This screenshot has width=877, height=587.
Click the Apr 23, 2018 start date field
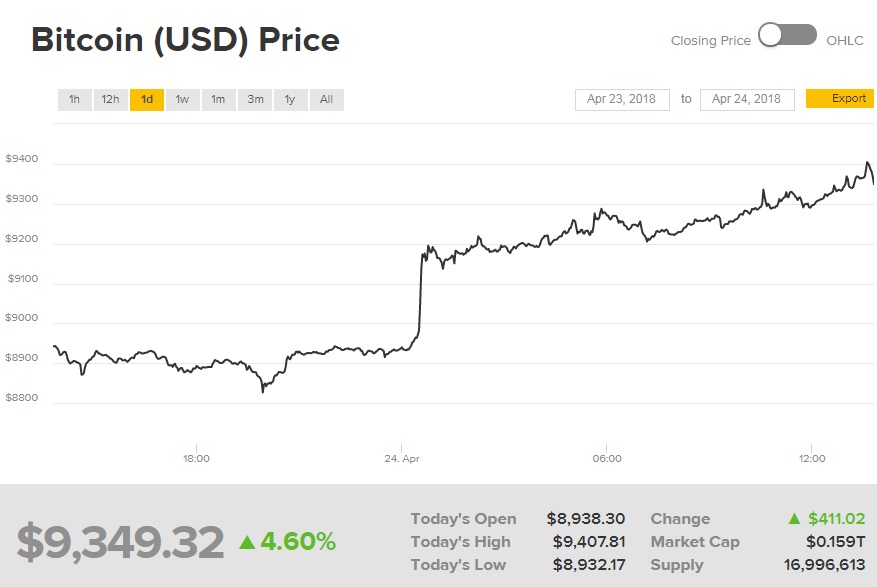pyautogui.click(x=622, y=99)
